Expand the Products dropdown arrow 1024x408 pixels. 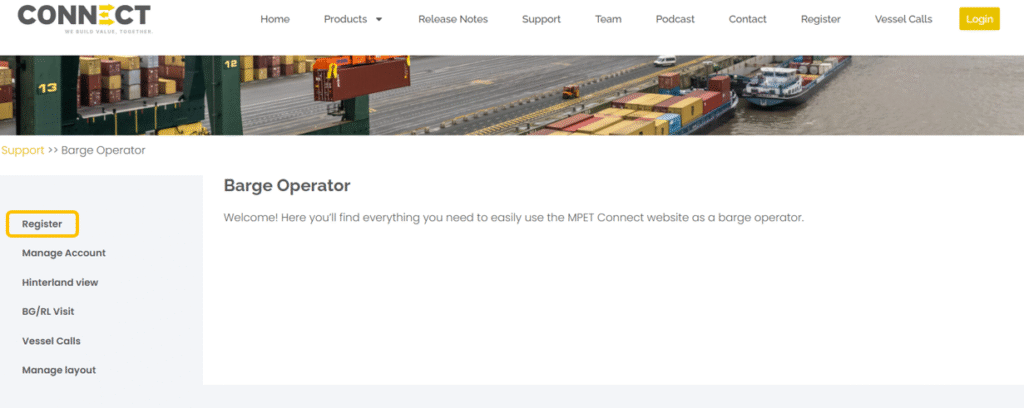[379, 19]
